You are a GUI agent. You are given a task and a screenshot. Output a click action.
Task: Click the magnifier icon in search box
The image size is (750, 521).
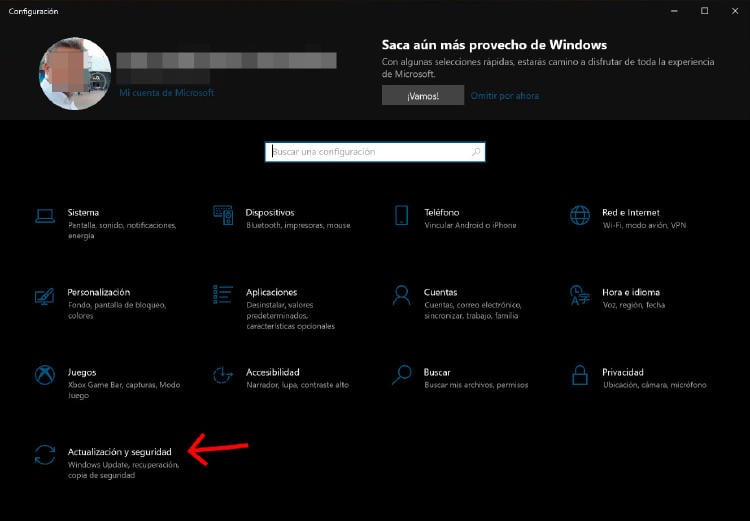click(476, 152)
